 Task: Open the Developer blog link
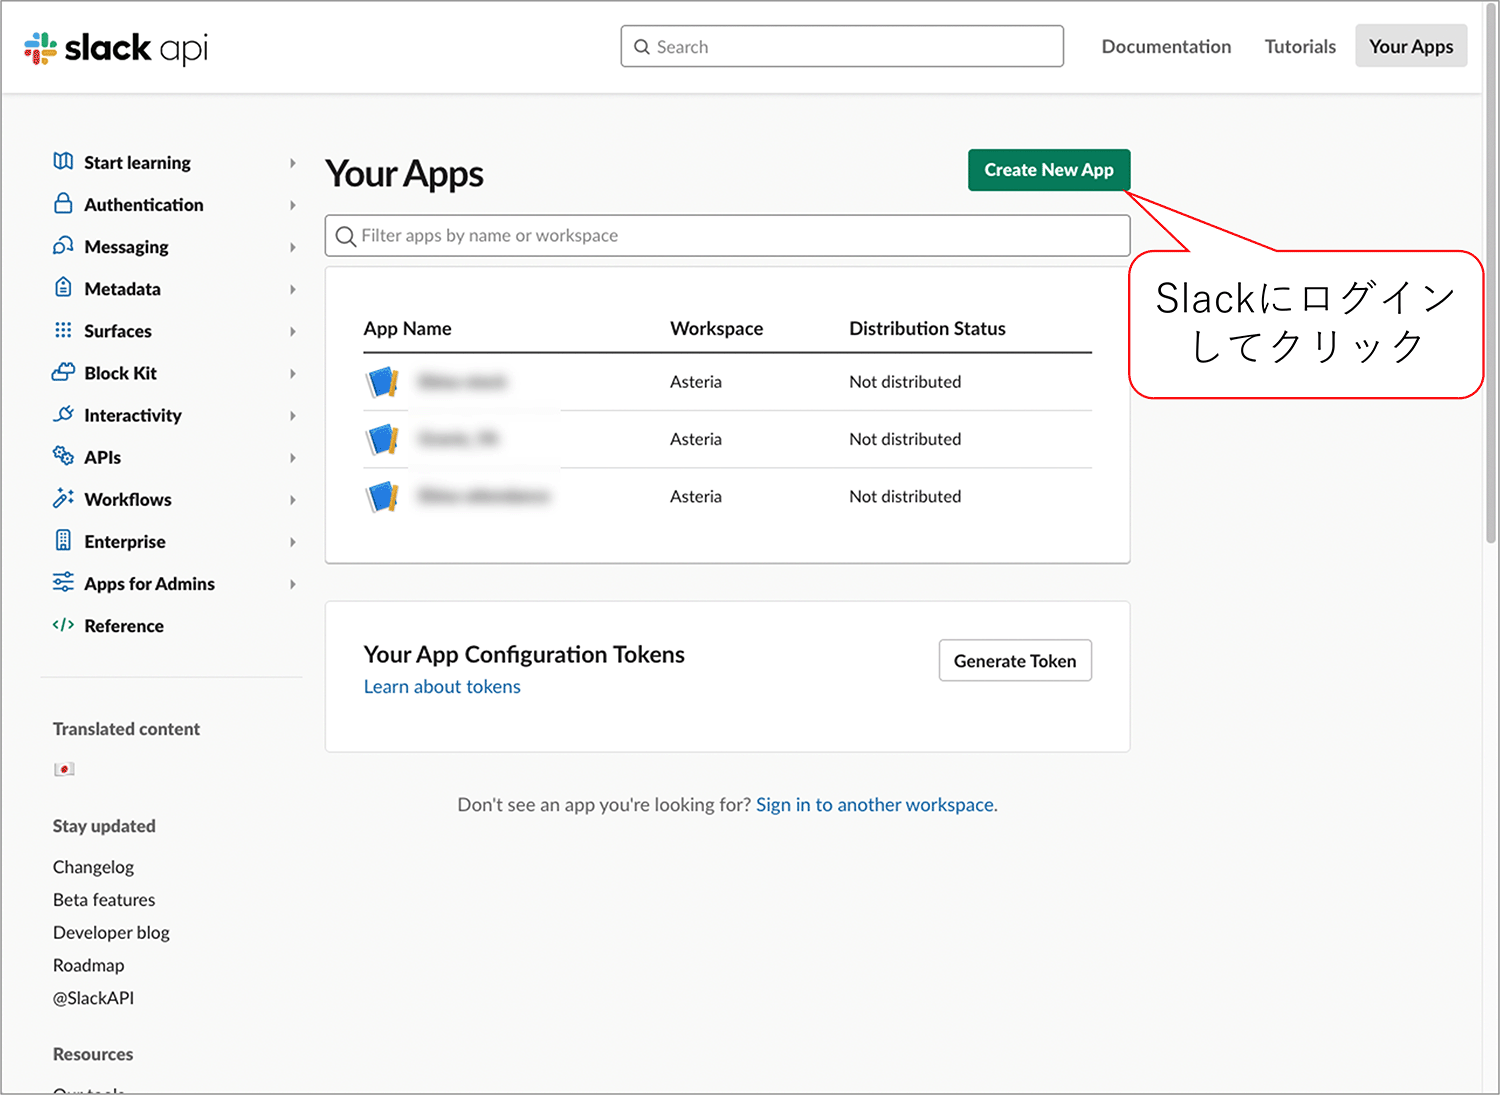click(x=111, y=932)
